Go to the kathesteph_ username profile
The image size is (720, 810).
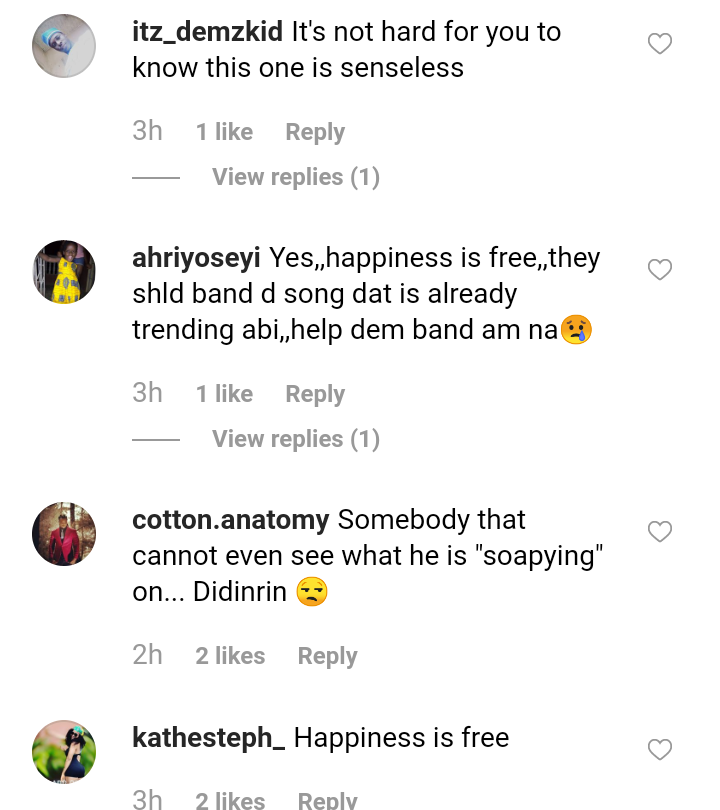tap(208, 738)
